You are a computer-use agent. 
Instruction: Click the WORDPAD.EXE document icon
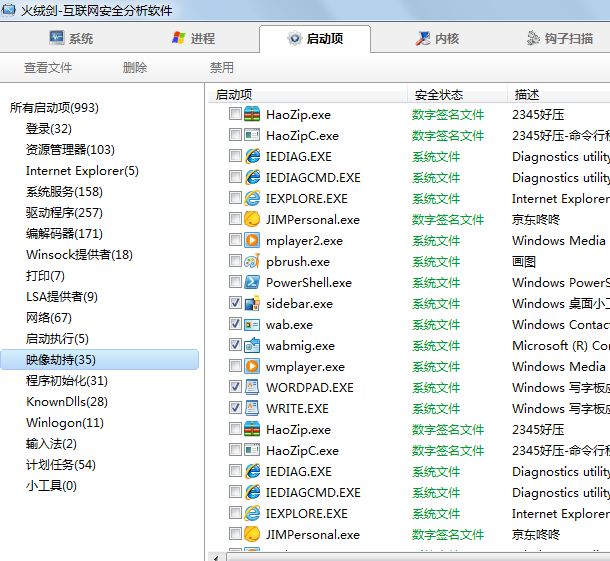point(252,387)
